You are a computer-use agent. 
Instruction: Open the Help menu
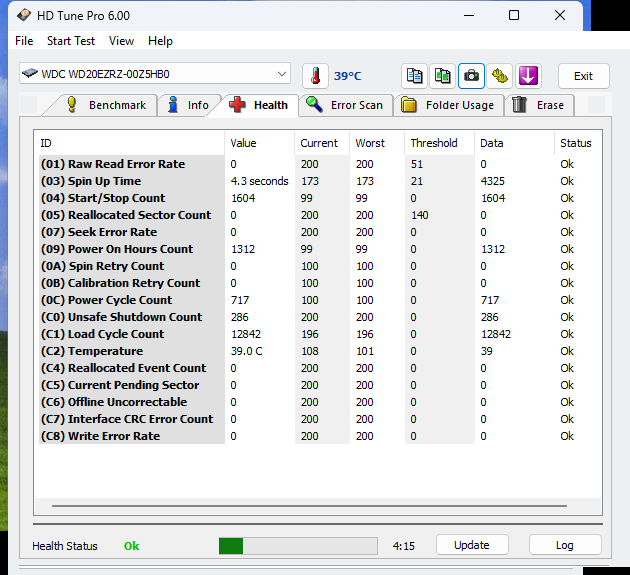tap(160, 41)
